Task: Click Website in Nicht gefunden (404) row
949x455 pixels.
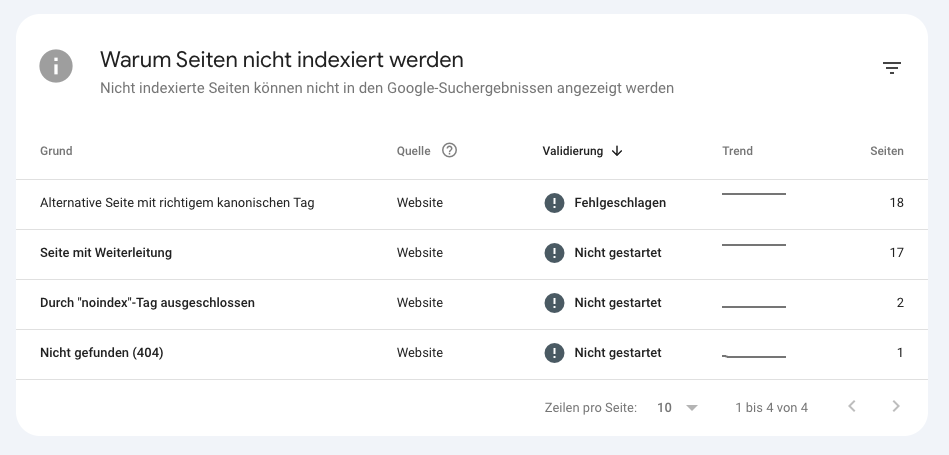Action: (x=419, y=353)
